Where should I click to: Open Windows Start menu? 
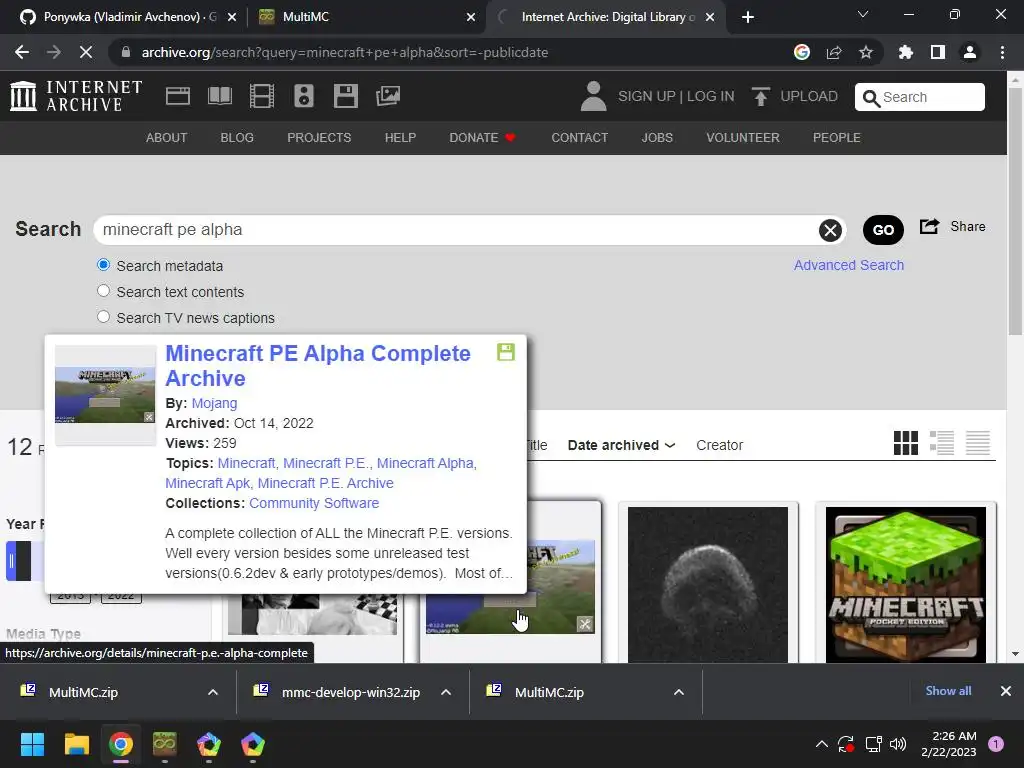(x=32, y=744)
